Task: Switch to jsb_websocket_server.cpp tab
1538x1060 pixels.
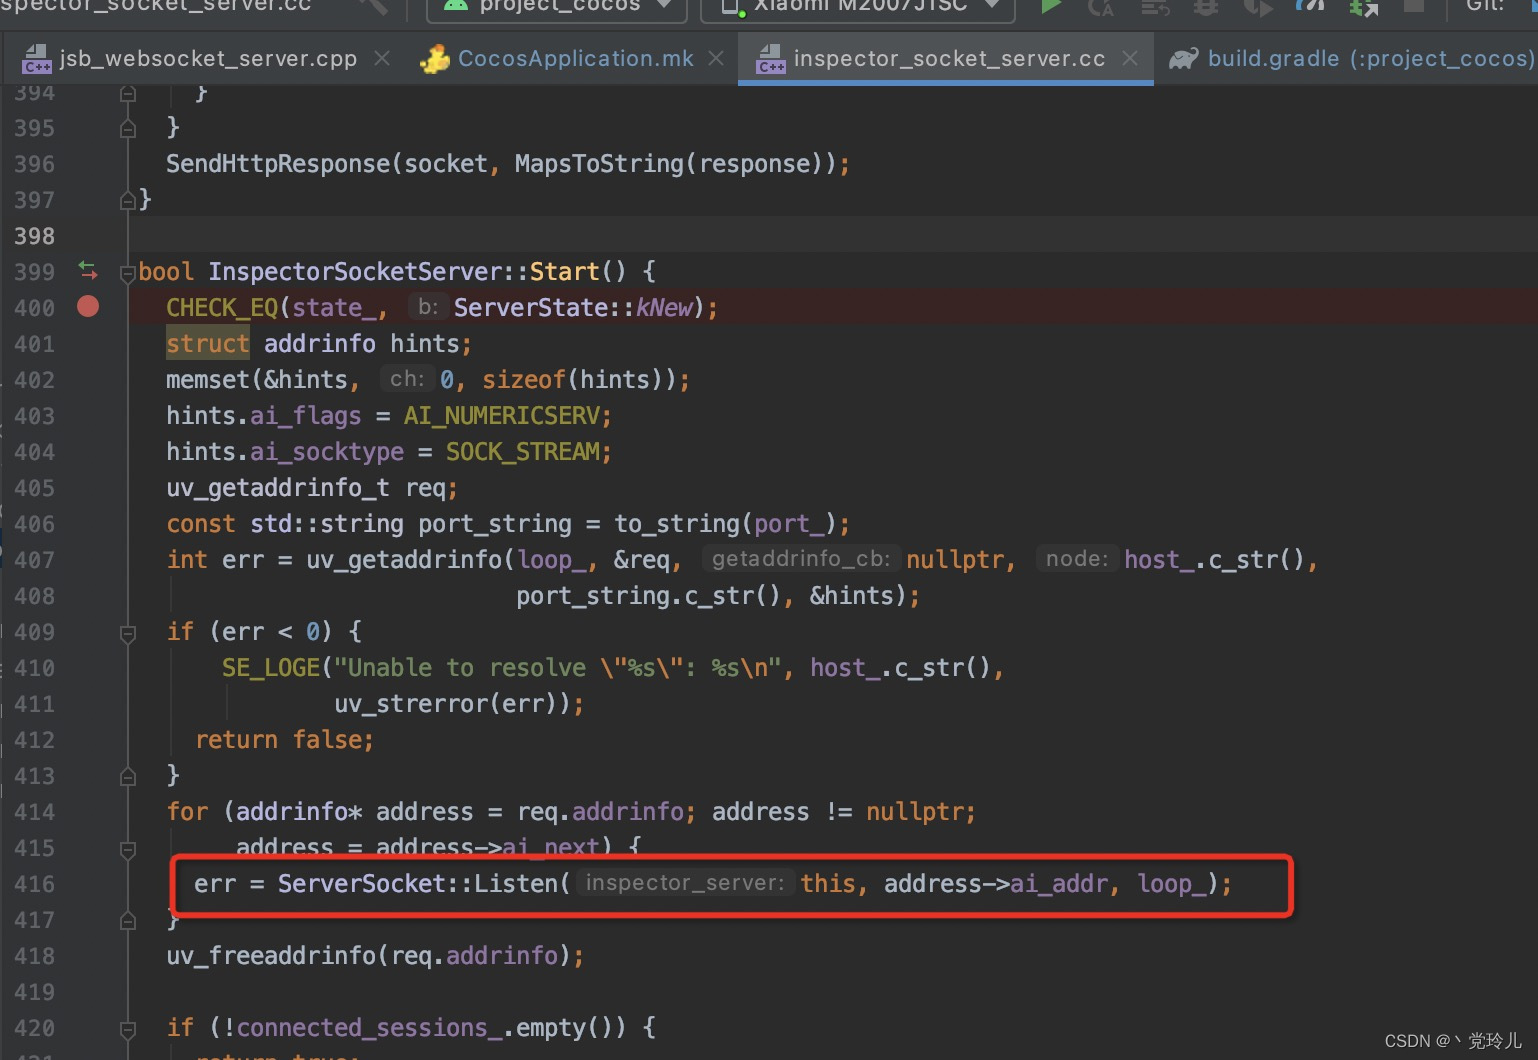Action: 206,59
